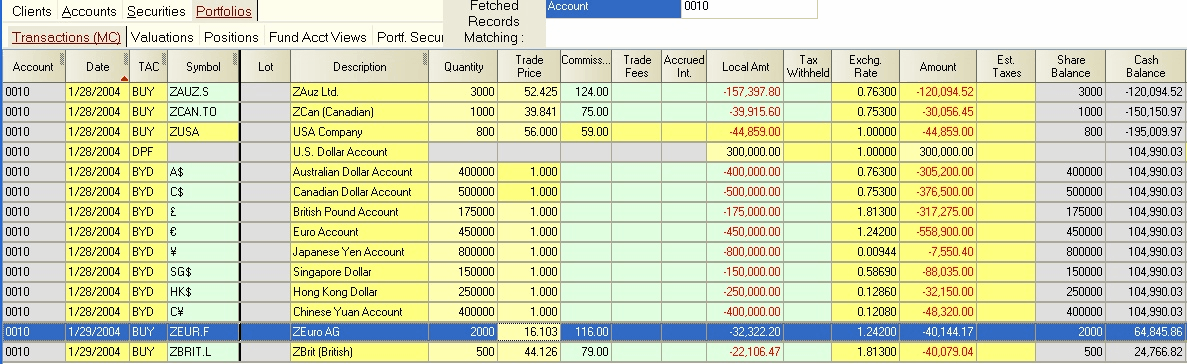Click the Symbol column header
The width and height of the screenshot is (1187, 364).
click(203, 67)
